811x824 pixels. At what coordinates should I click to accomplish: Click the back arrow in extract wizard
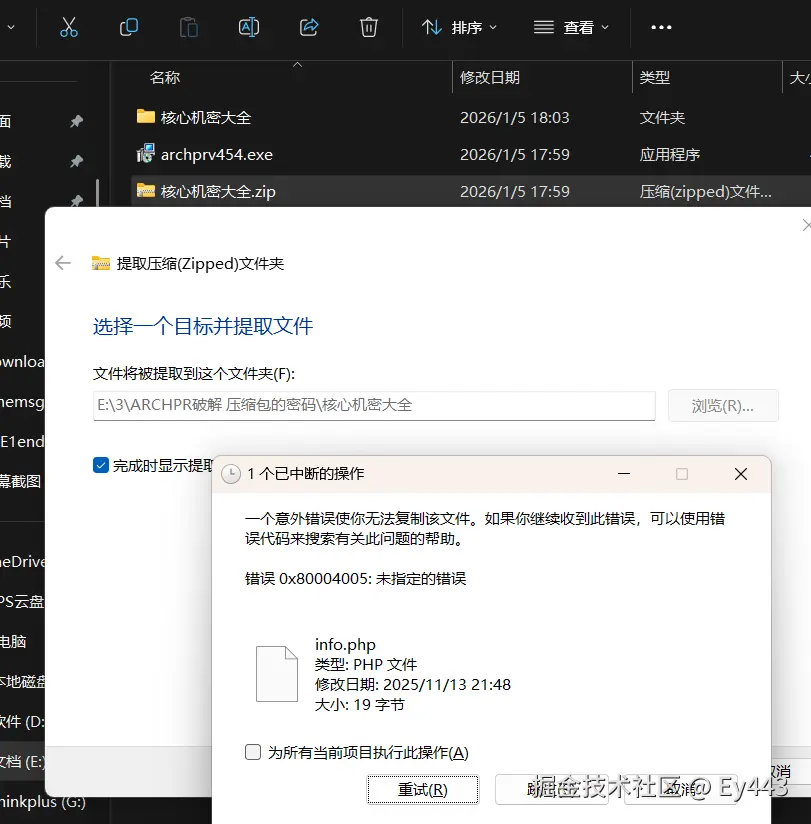pos(63,263)
